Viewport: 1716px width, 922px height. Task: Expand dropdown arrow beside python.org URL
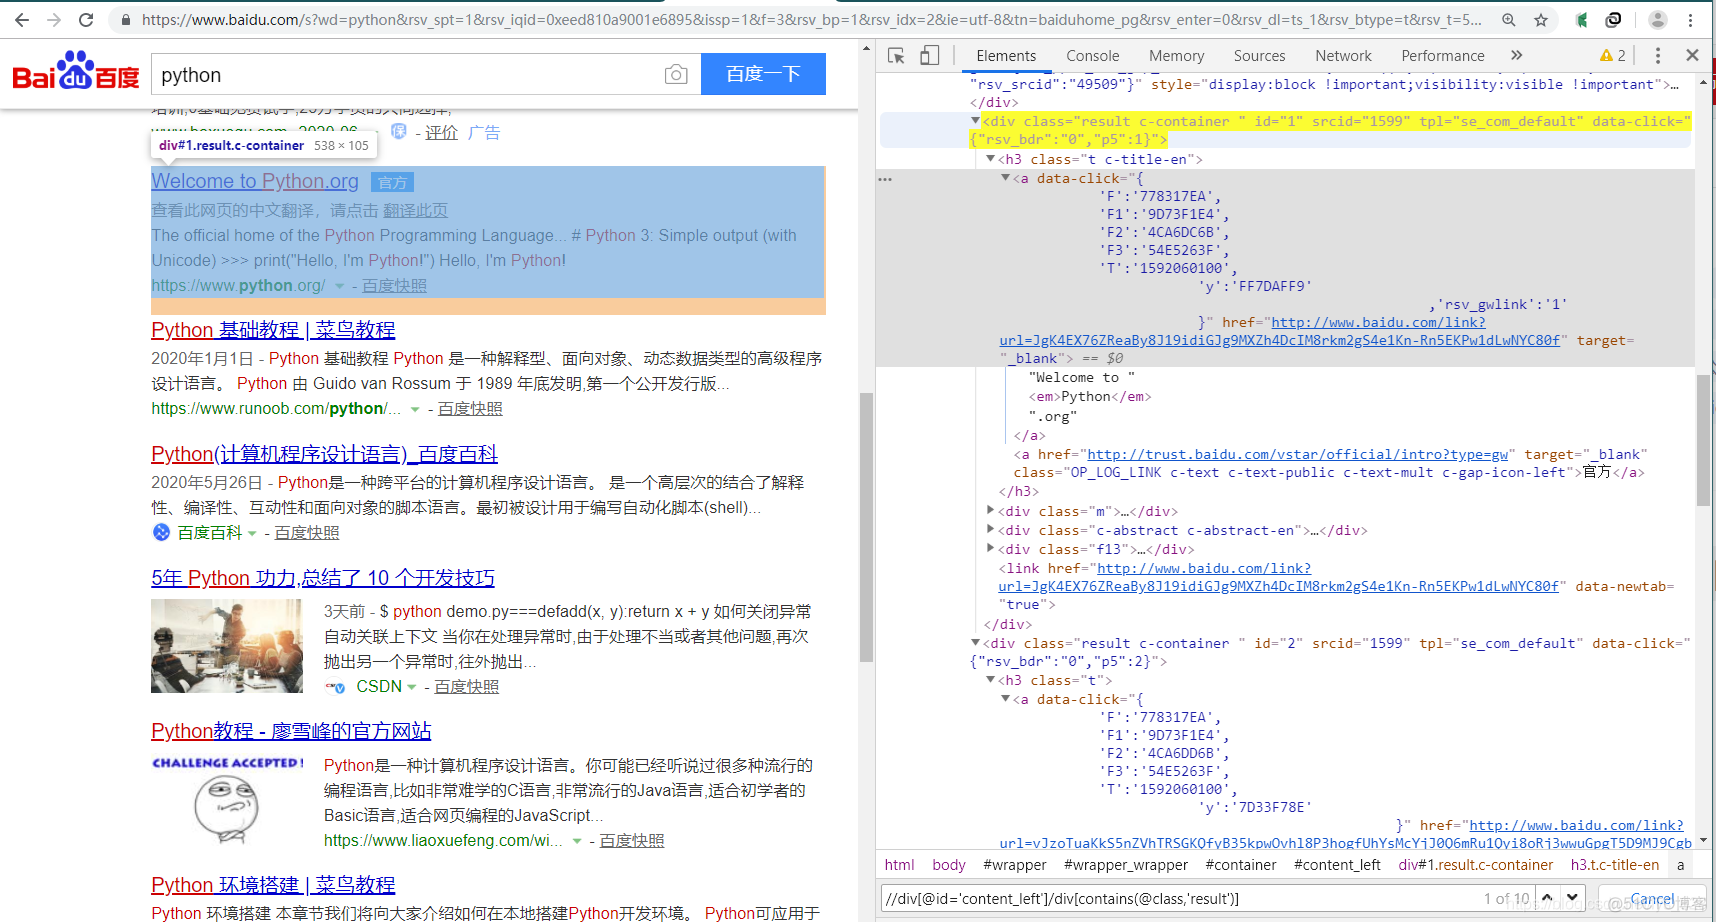coord(340,287)
